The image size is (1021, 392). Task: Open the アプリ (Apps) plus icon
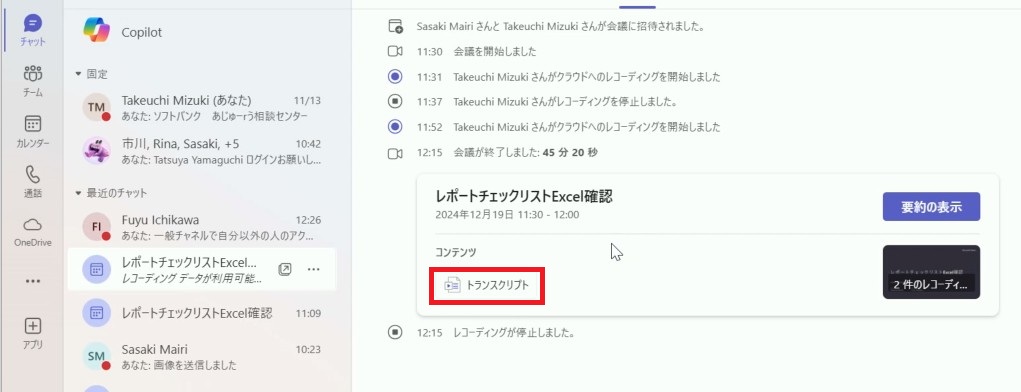point(33,333)
